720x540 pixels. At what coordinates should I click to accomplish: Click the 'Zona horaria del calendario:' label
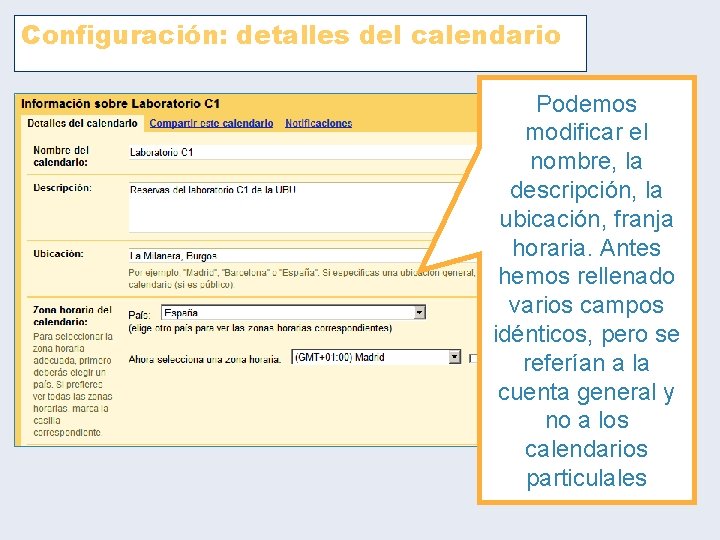[x=72, y=315]
